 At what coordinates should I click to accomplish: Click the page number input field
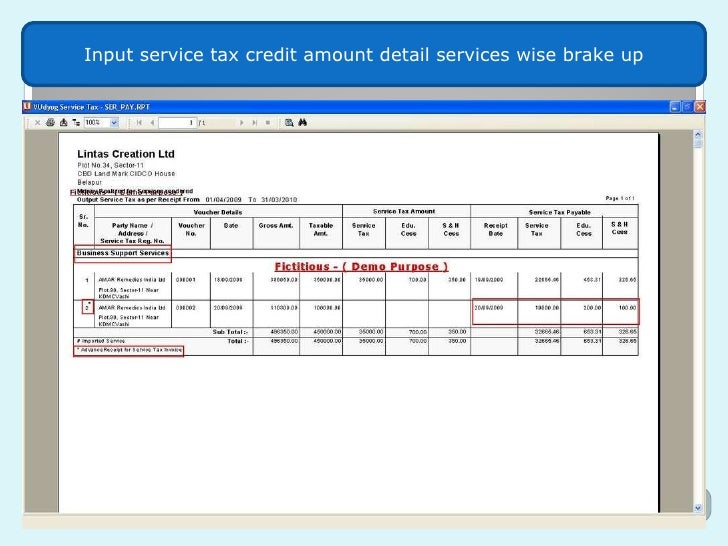177,123
